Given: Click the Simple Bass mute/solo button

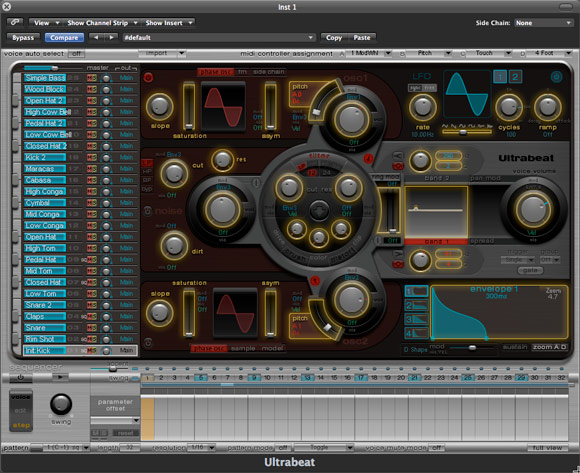Looking at the screenshot, I should point(92,78).
